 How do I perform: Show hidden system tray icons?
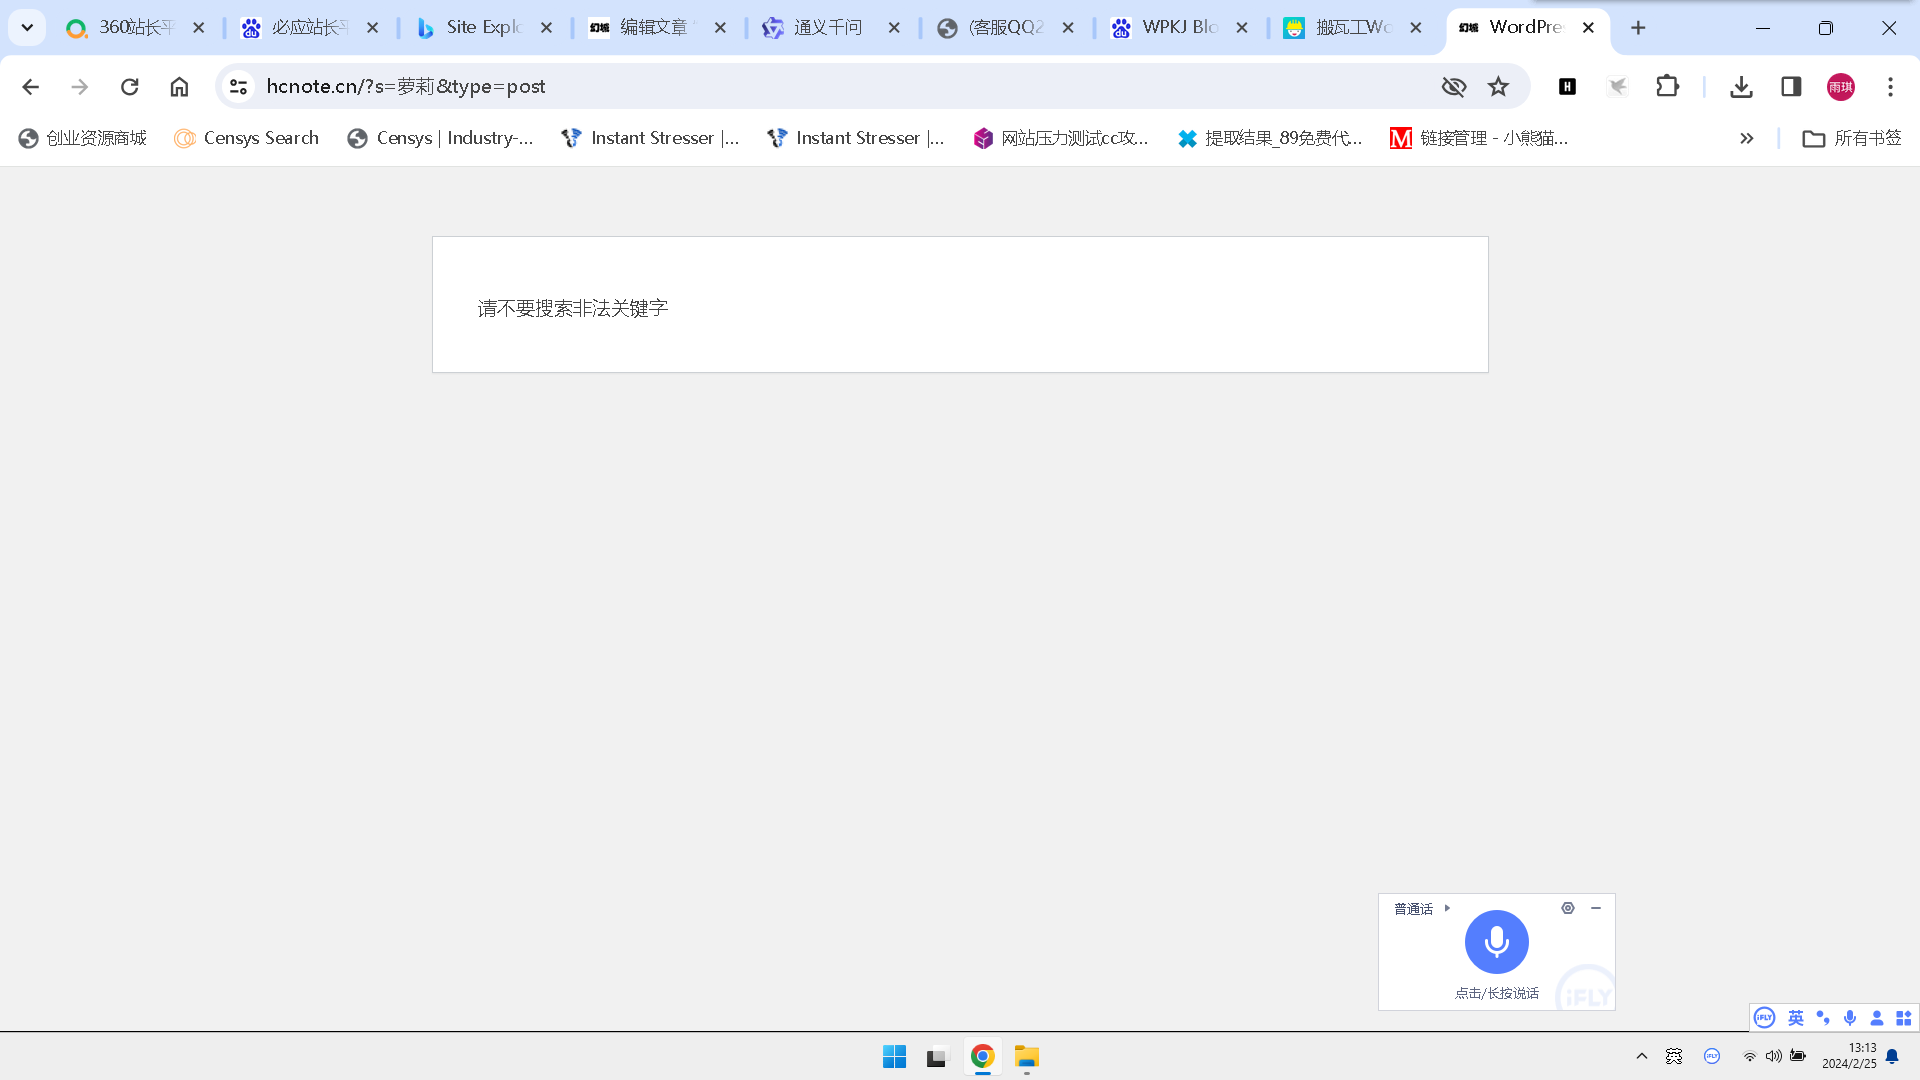coord(1642,1056)
